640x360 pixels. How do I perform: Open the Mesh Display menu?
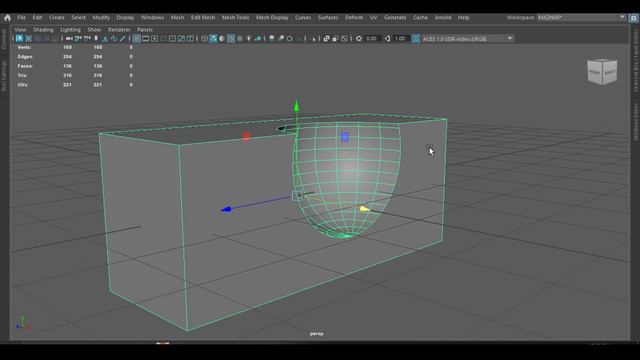click(x=272, y=18)
